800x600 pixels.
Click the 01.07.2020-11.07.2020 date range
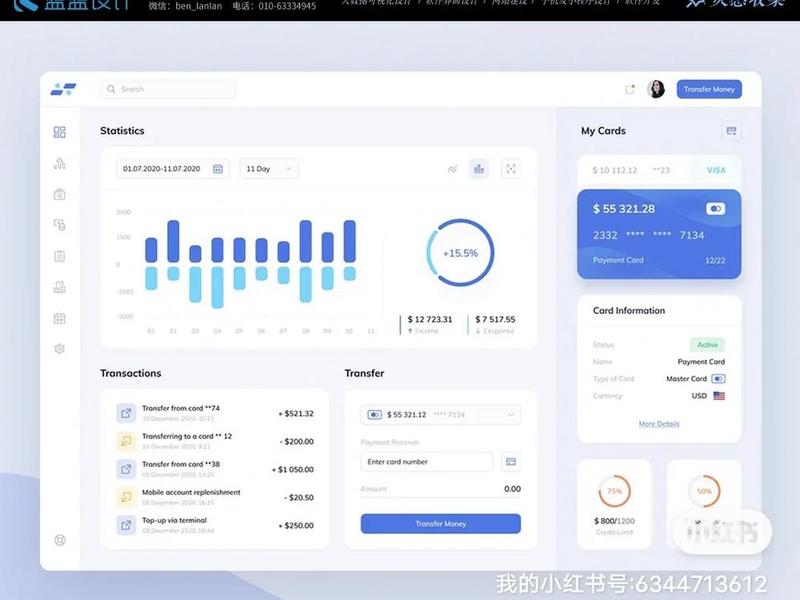pos(161,169)
